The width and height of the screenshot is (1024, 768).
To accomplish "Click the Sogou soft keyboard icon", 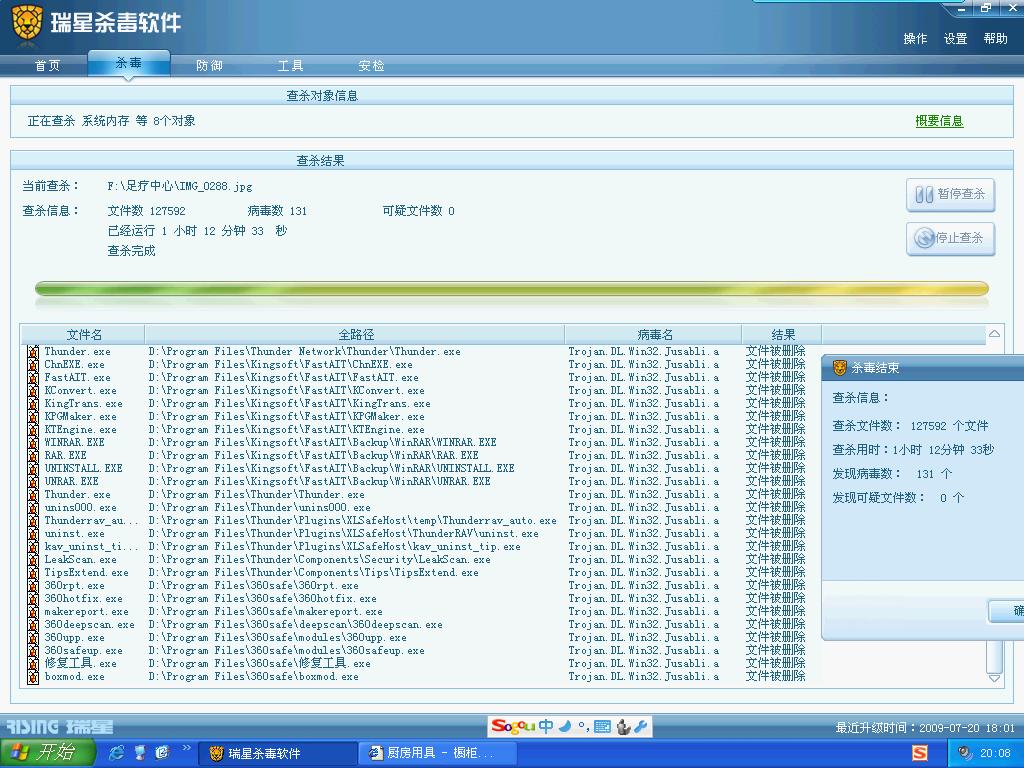I will coord(602,727).
